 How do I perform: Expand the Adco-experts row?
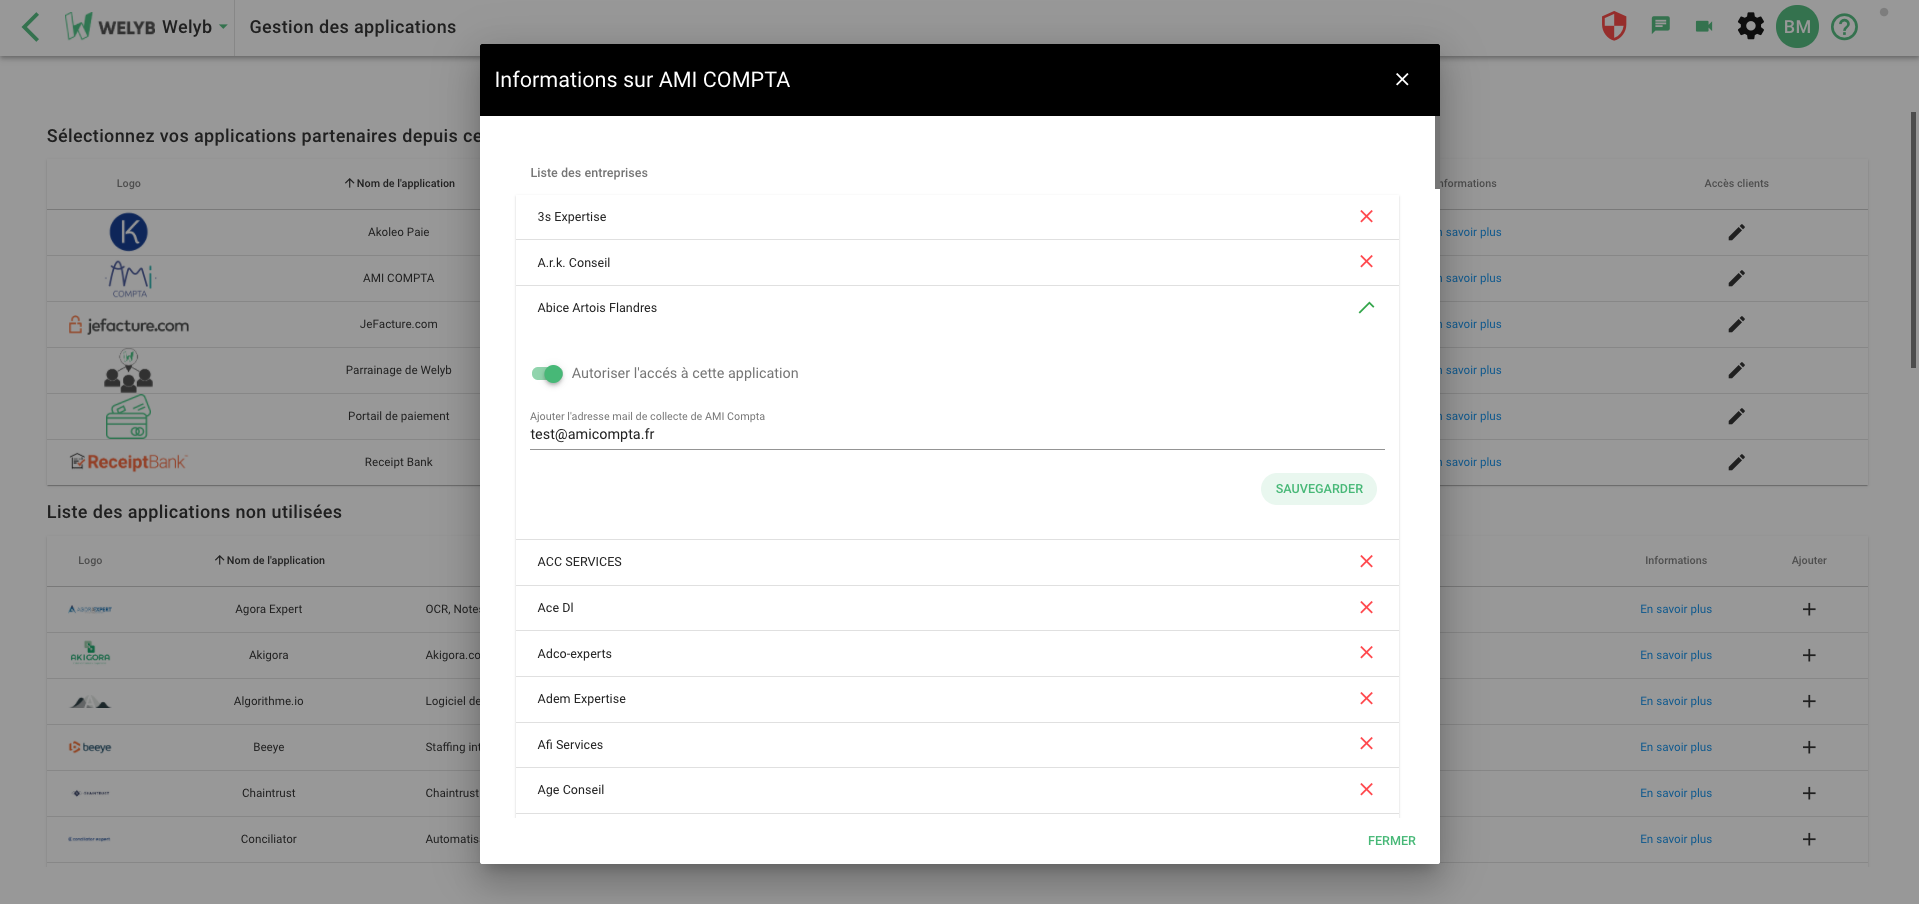[x=957, y=654]
